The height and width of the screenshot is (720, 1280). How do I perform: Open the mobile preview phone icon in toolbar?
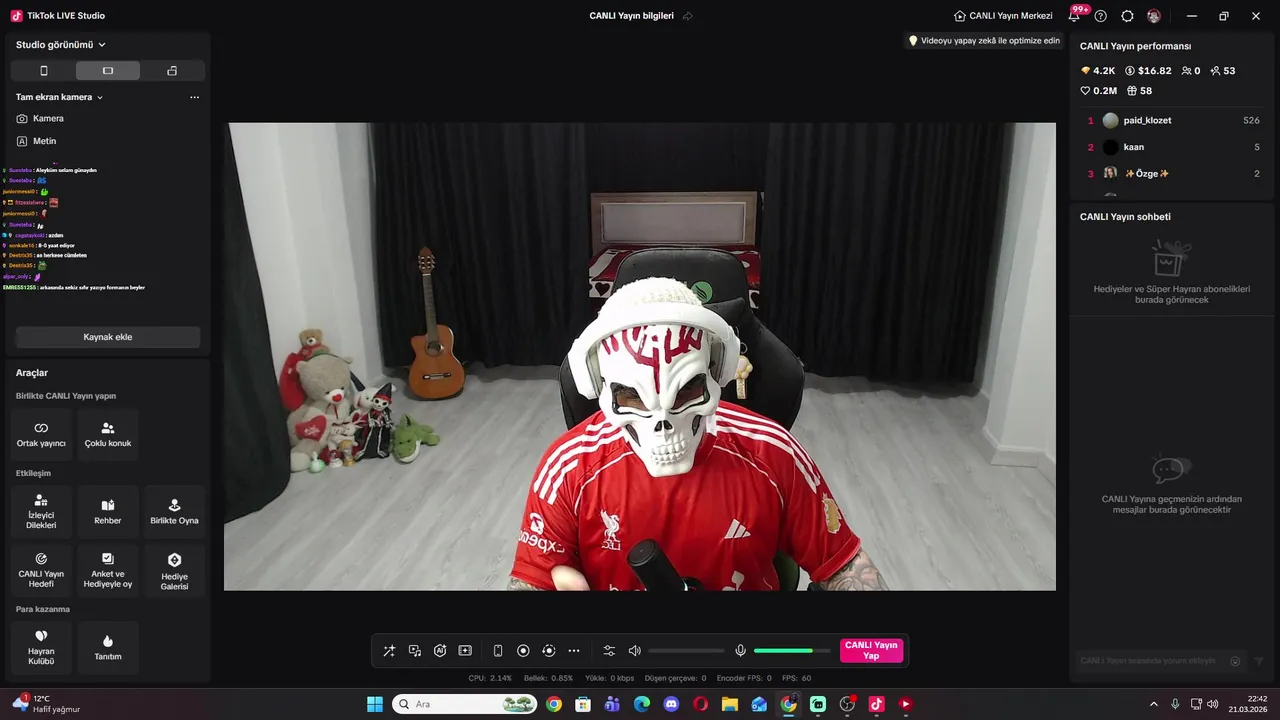click(498, 651)
